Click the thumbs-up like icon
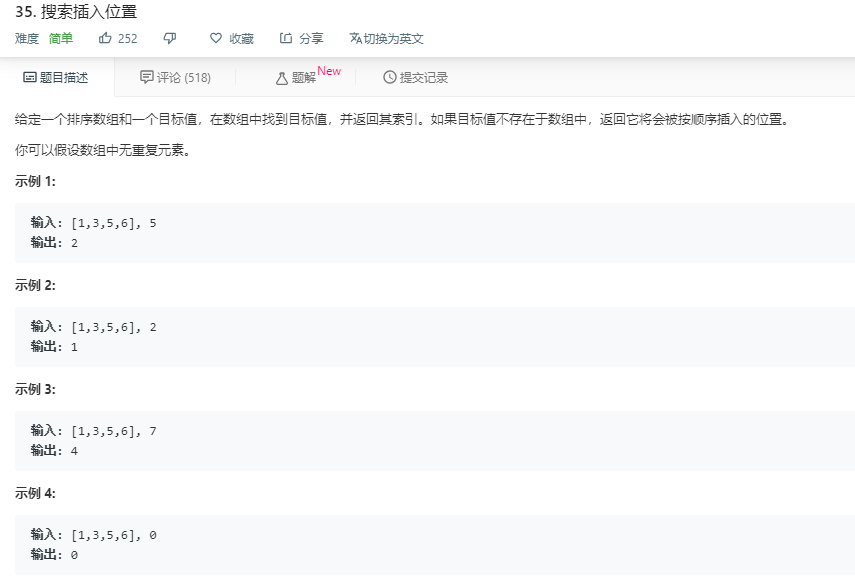 pyautogui.click(x=105, y=38)
